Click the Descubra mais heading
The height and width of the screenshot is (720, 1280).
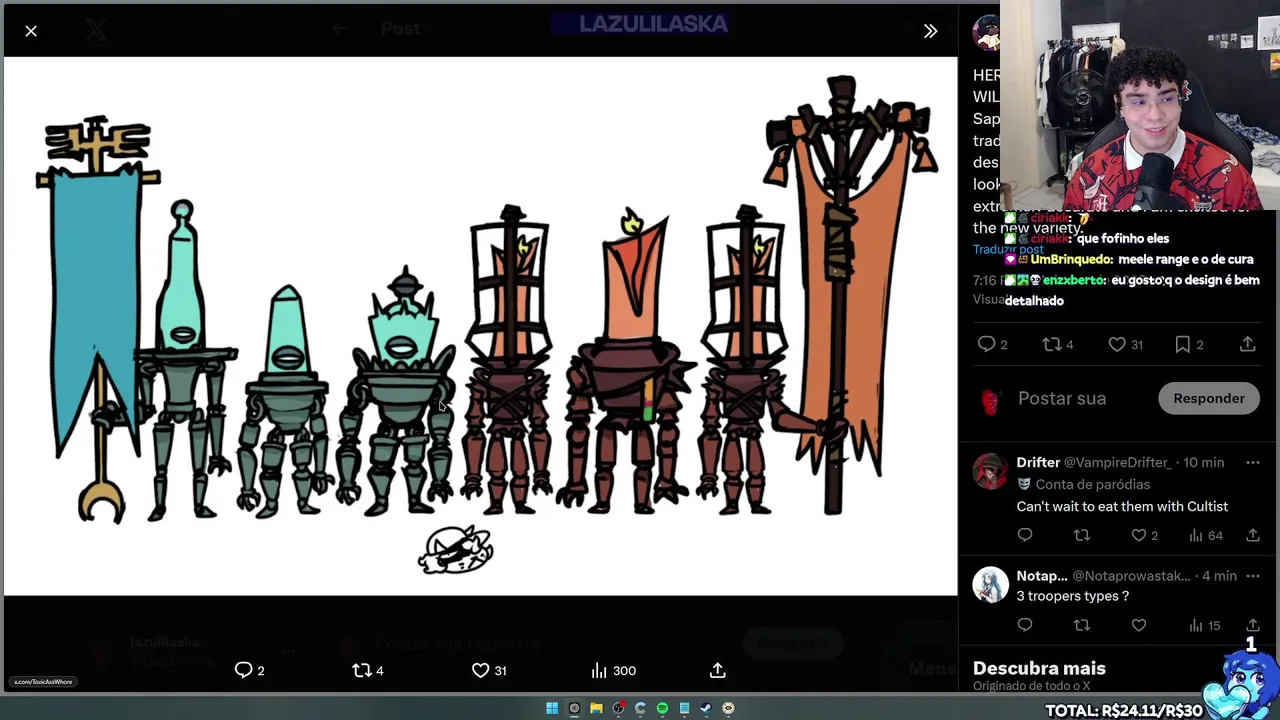coord(1039,668)
